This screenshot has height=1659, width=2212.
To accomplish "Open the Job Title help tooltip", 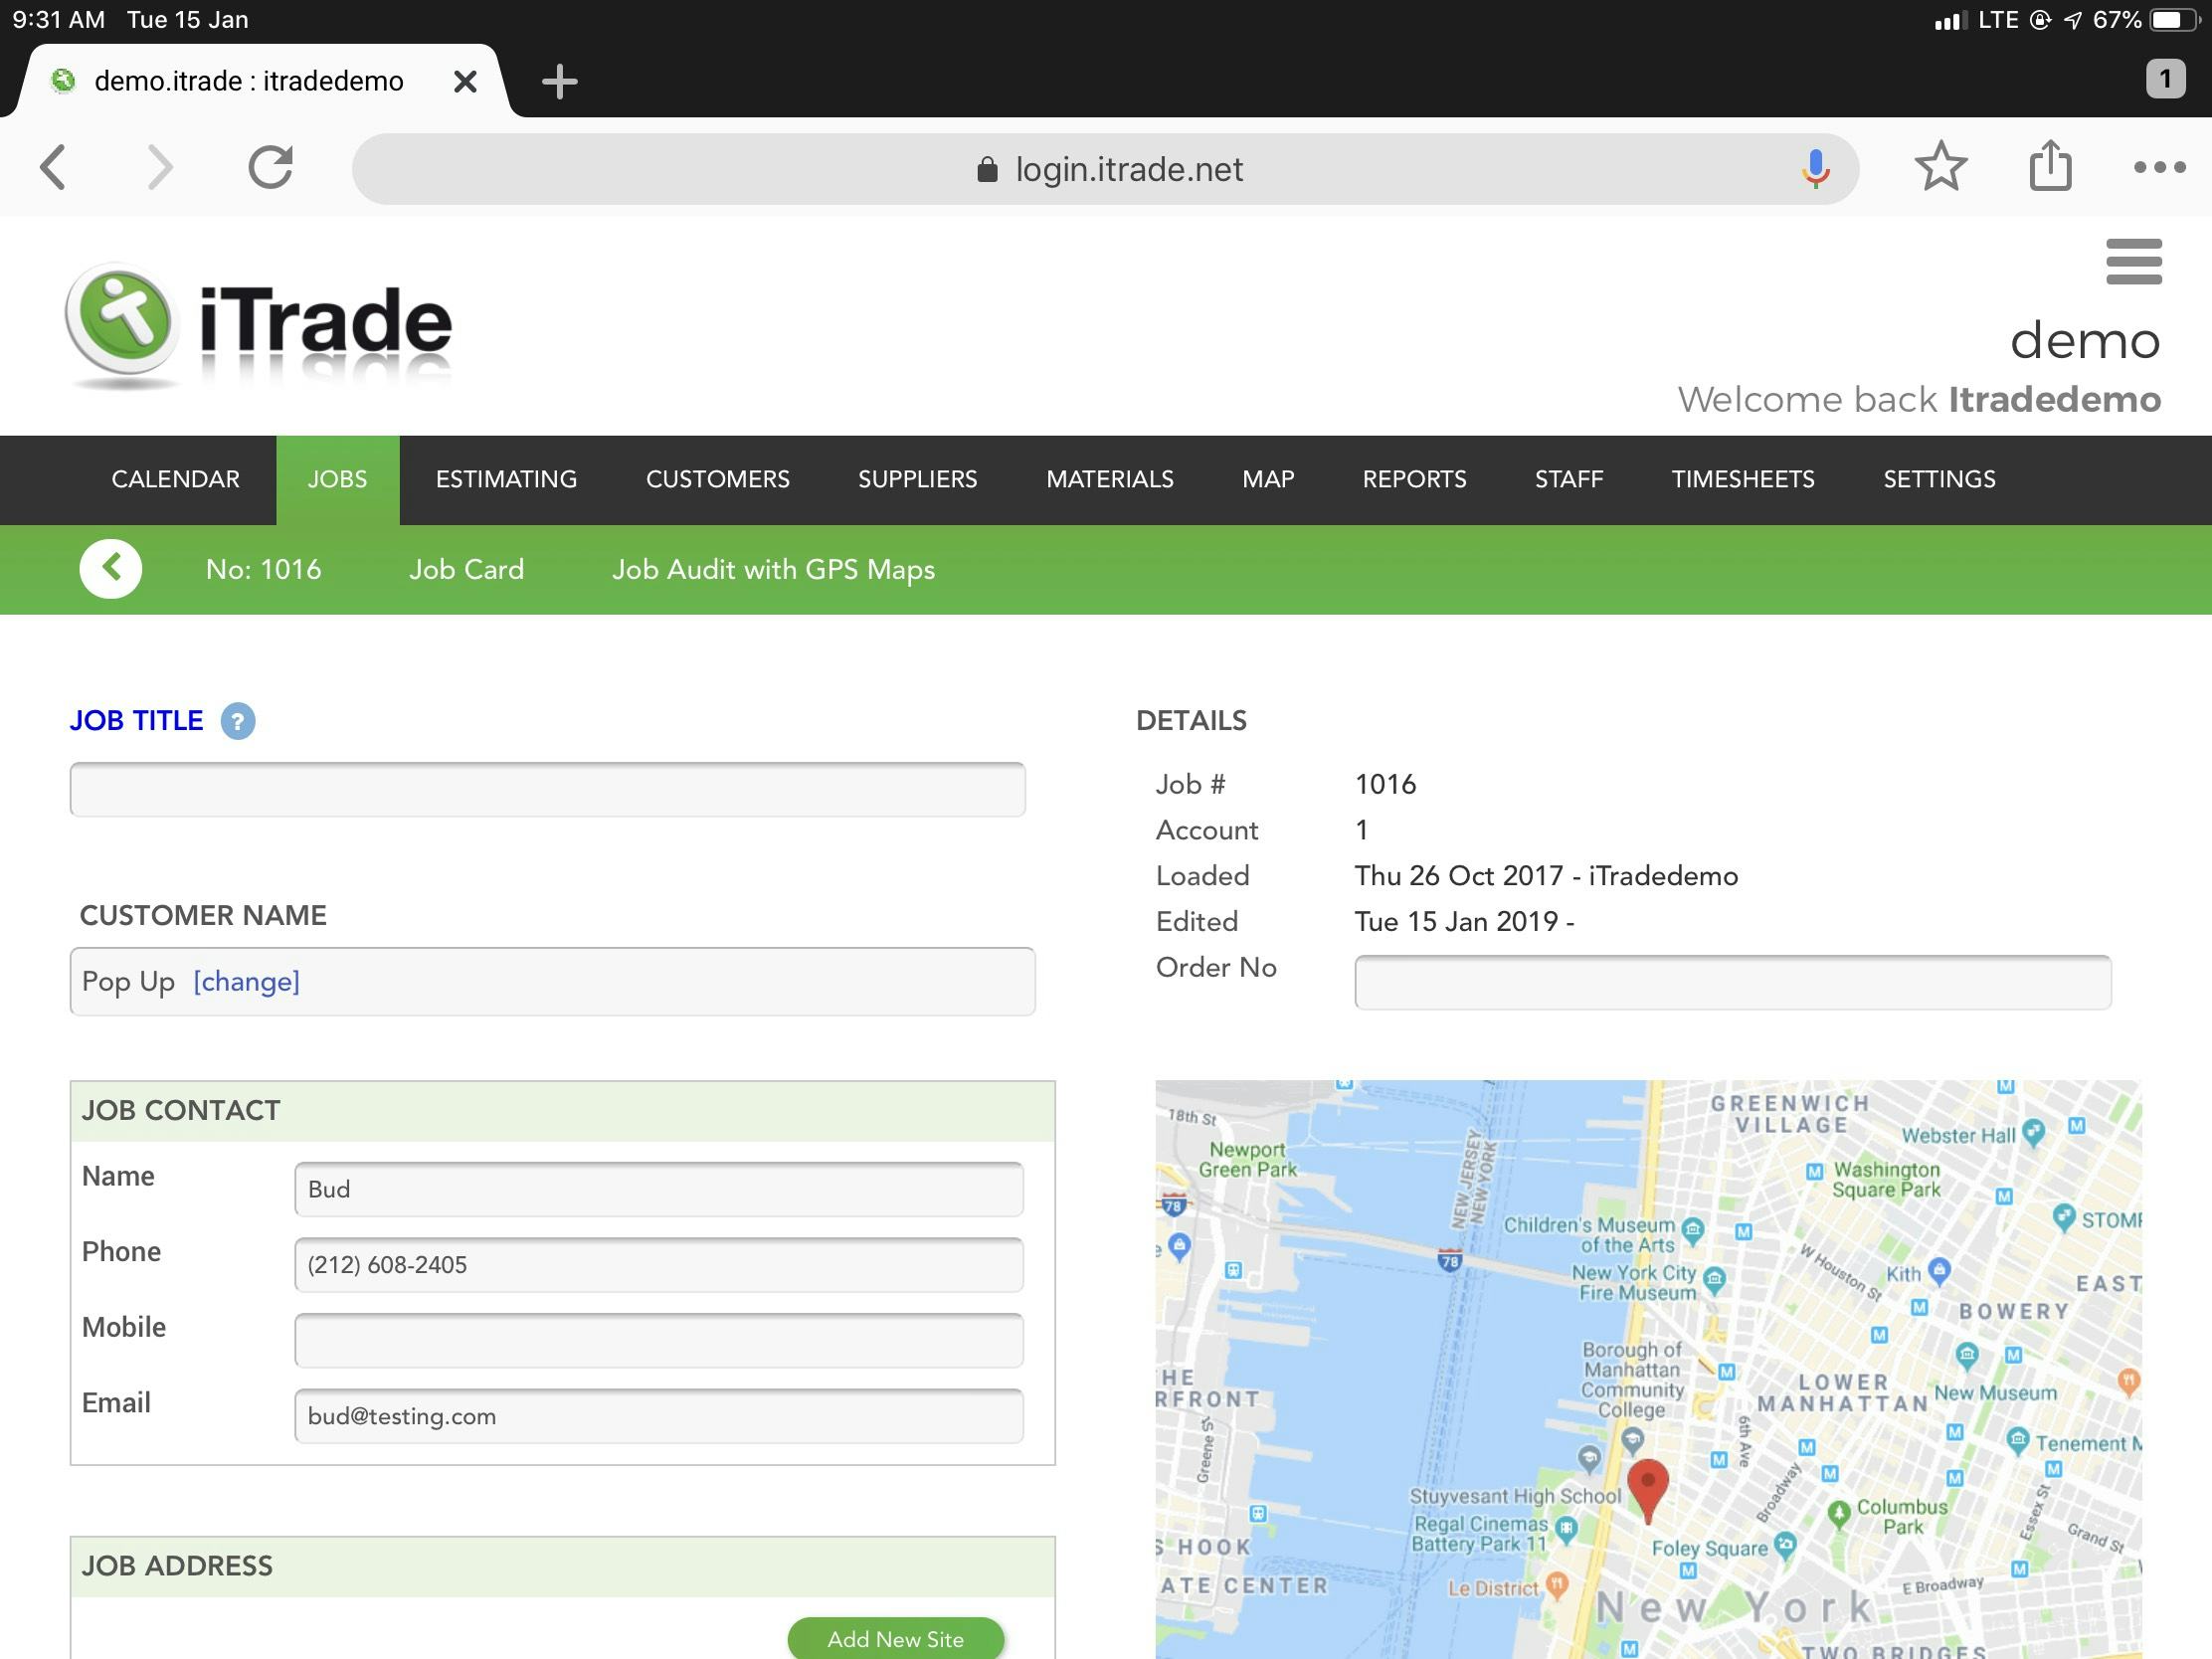I will click(238, 720).
